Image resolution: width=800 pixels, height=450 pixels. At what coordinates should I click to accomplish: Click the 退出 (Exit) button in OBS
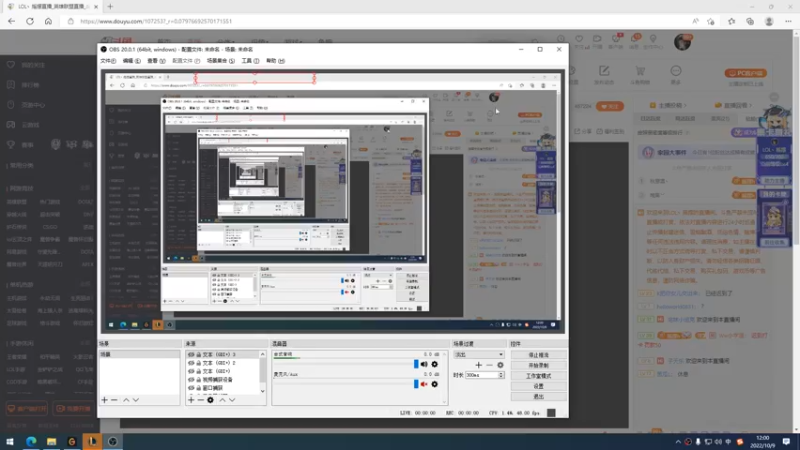tap(538, 396)
